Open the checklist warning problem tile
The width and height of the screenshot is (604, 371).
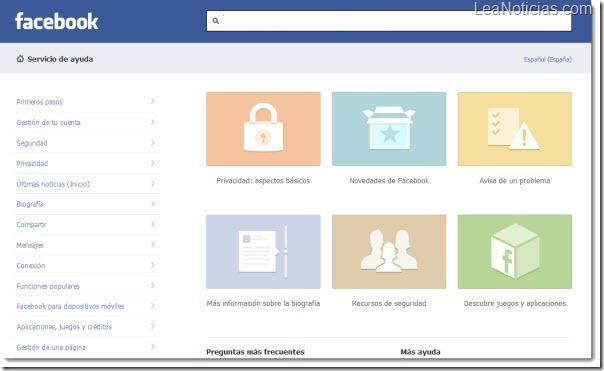pos(515,129)
